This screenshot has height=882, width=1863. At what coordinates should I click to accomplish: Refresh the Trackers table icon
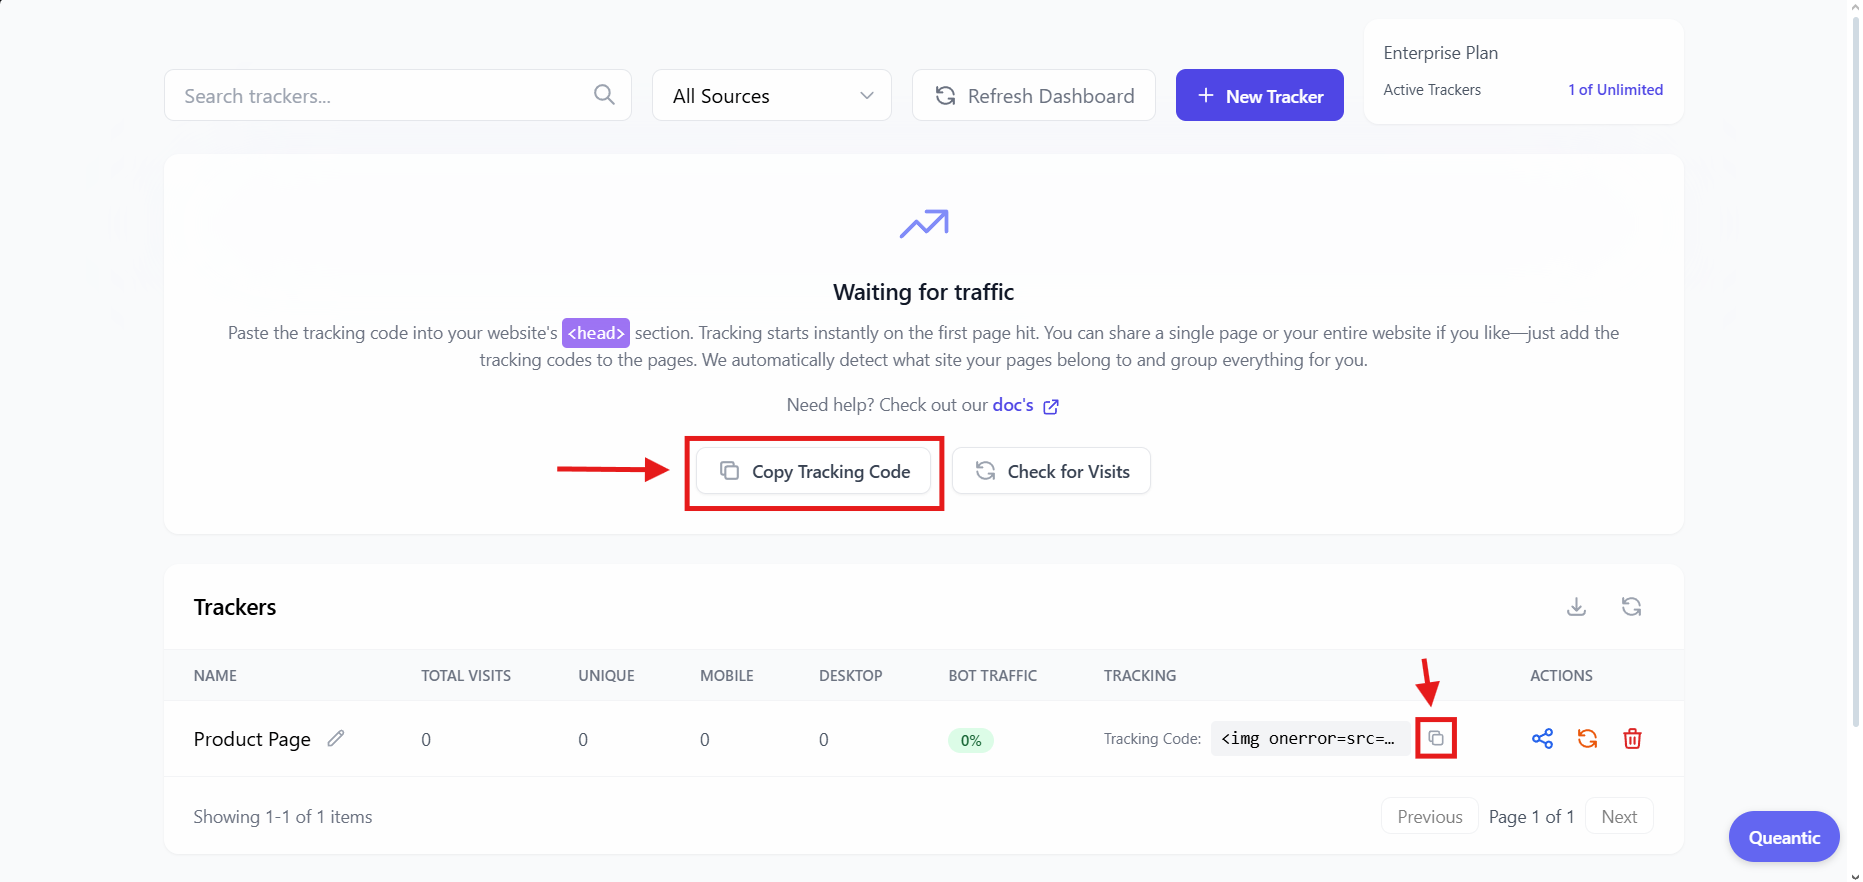pos(1631,607)
